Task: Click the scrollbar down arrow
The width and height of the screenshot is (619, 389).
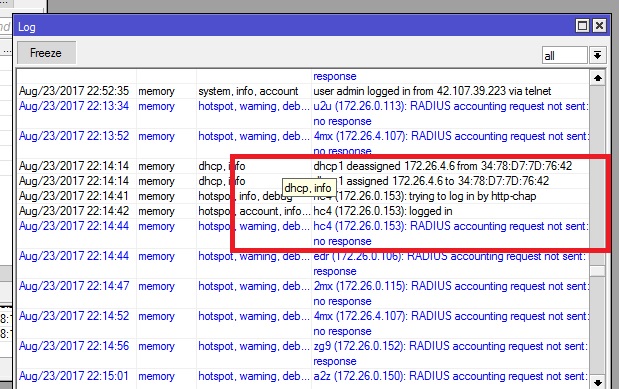Action: tap(597, 382)
